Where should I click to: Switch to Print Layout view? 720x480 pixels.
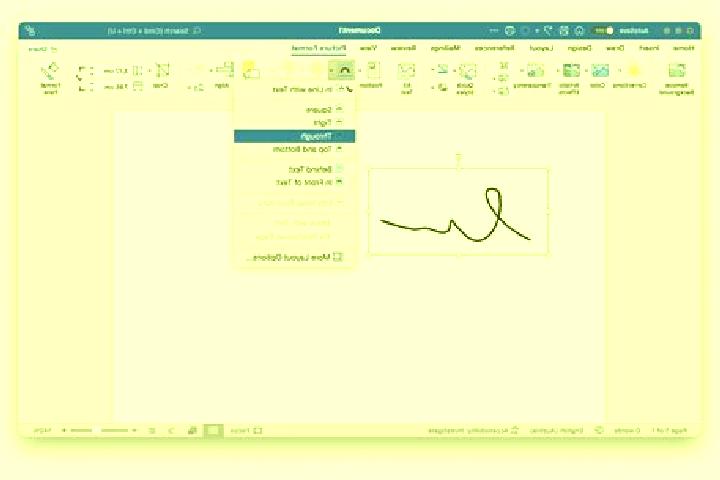pyautogui.click(x=213, y=430)
